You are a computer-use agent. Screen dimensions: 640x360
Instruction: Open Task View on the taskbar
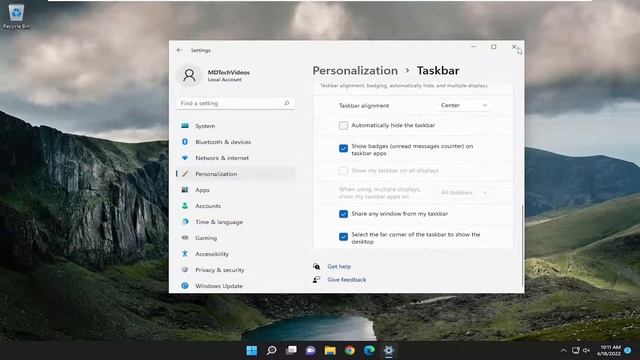[x=291, y=351]
